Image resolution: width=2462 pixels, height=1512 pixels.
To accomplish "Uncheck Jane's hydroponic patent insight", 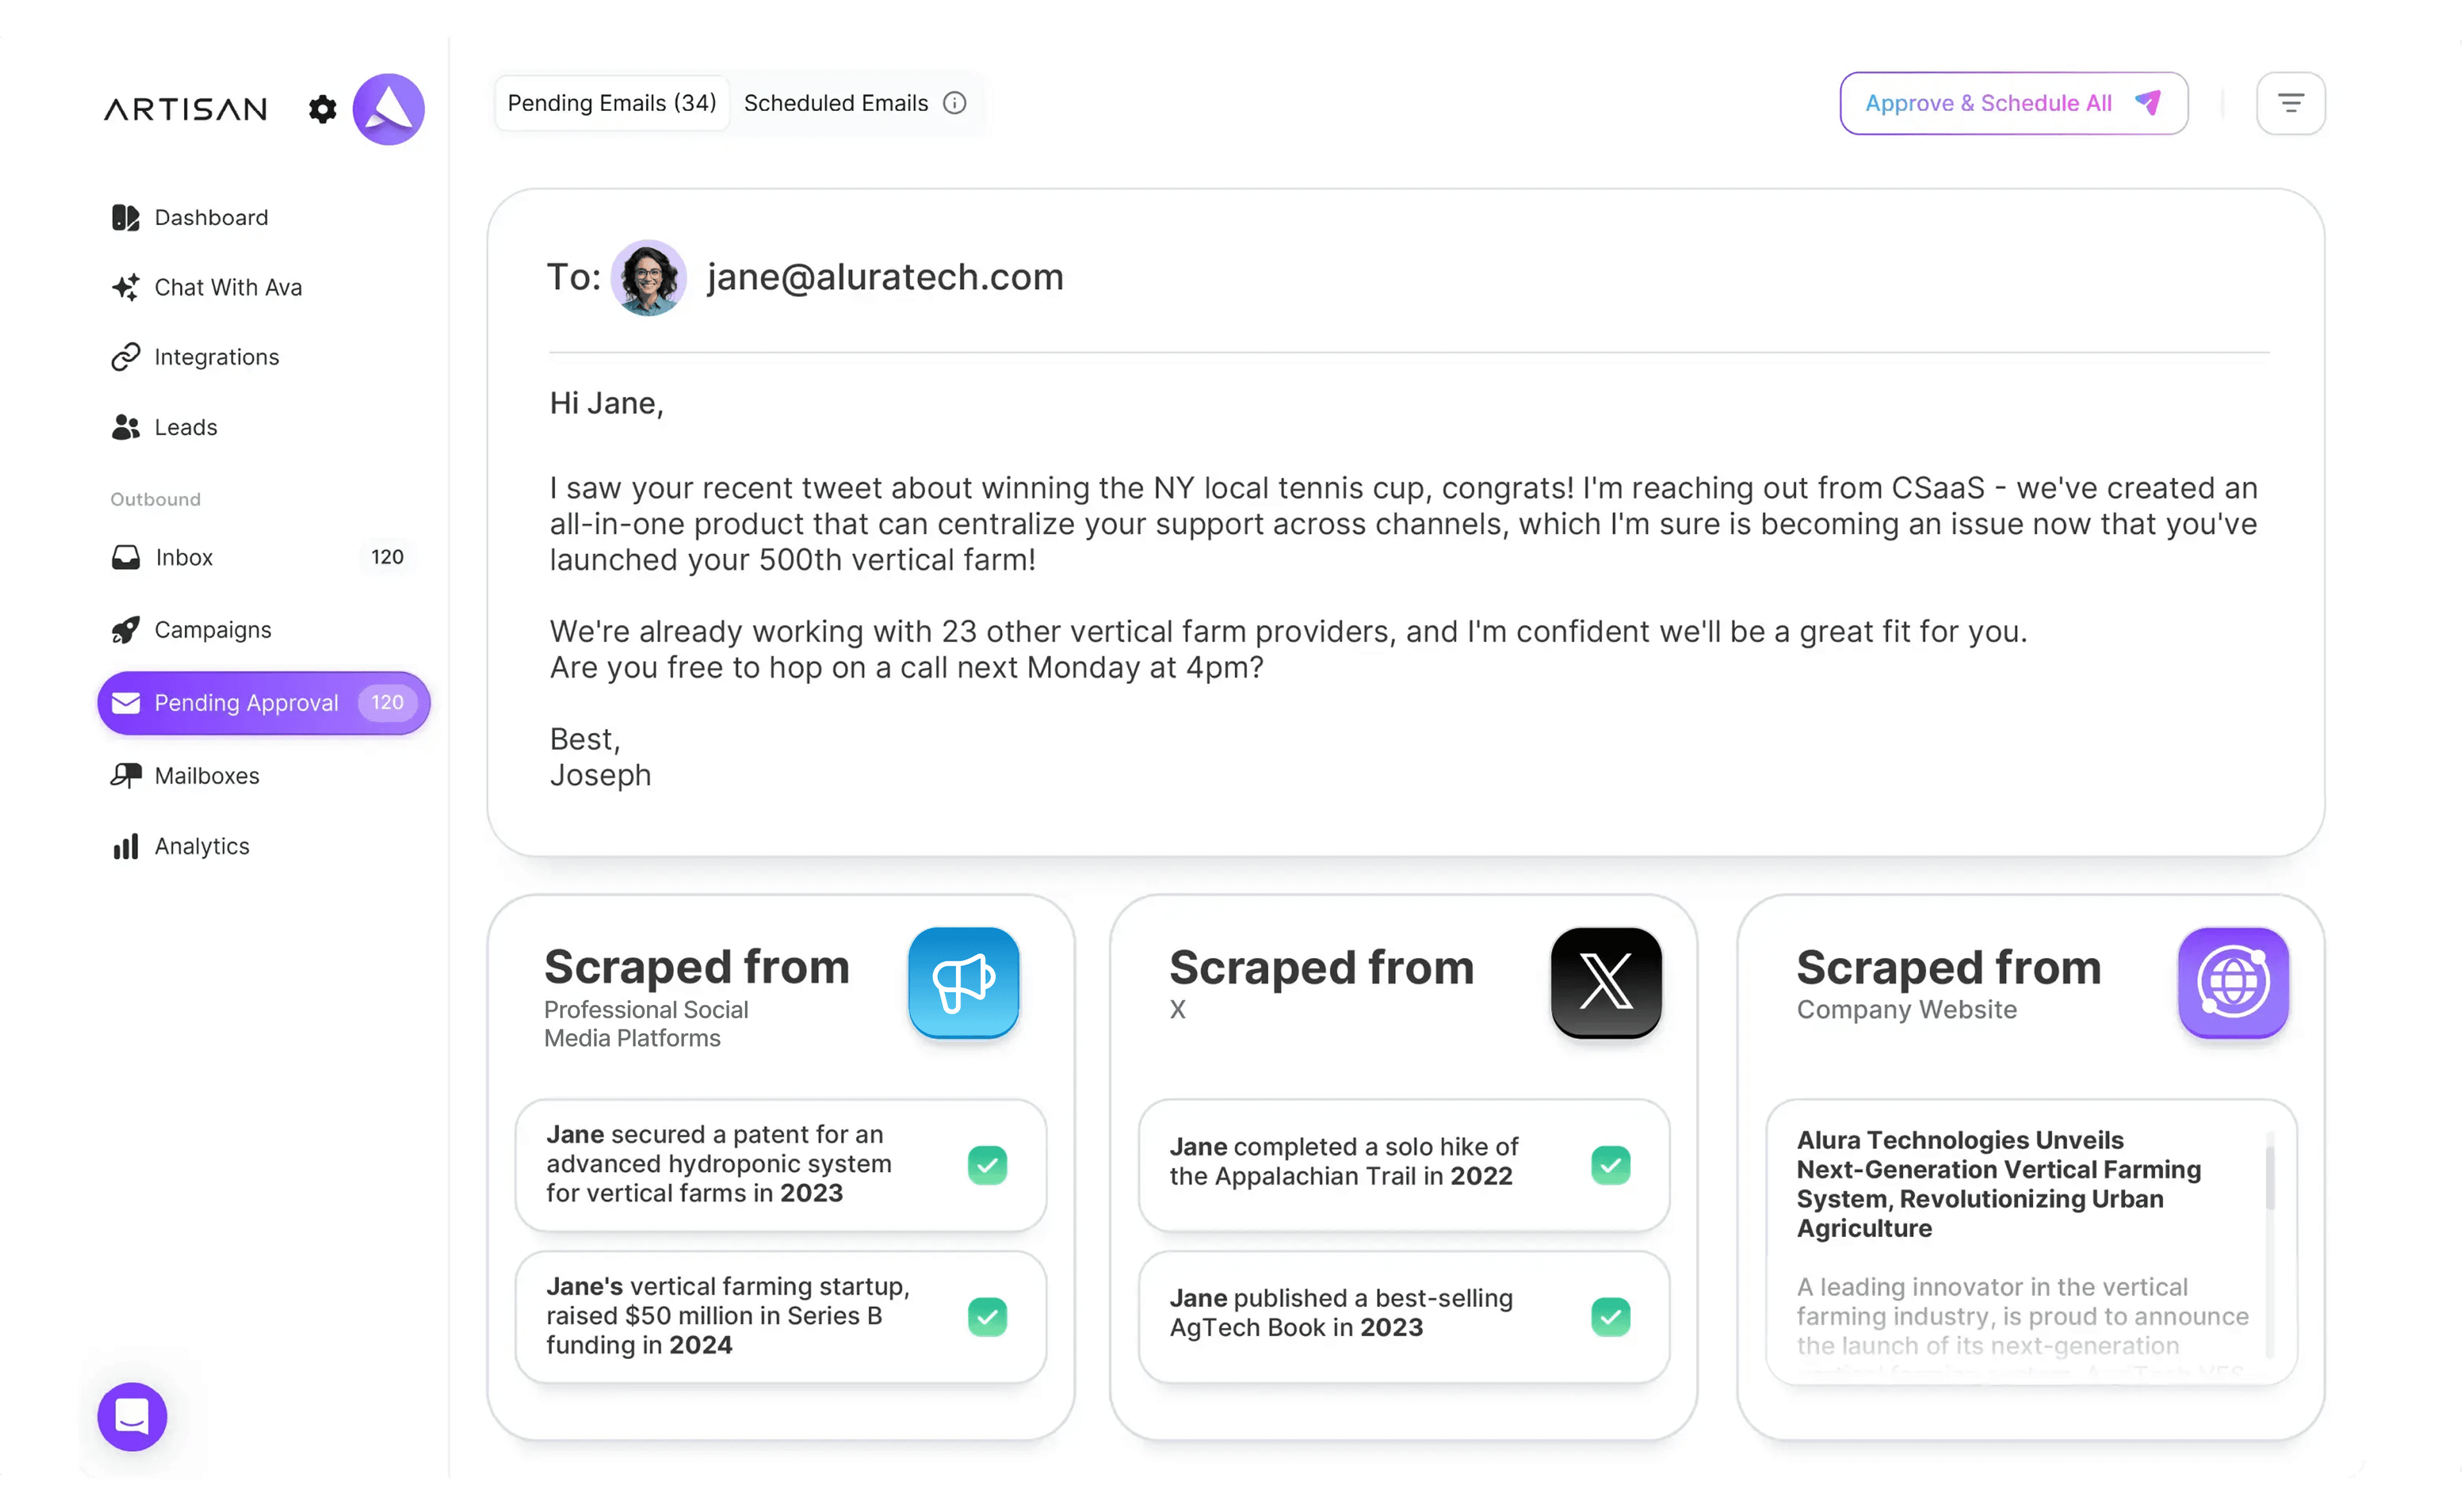I will (987, 1164).
